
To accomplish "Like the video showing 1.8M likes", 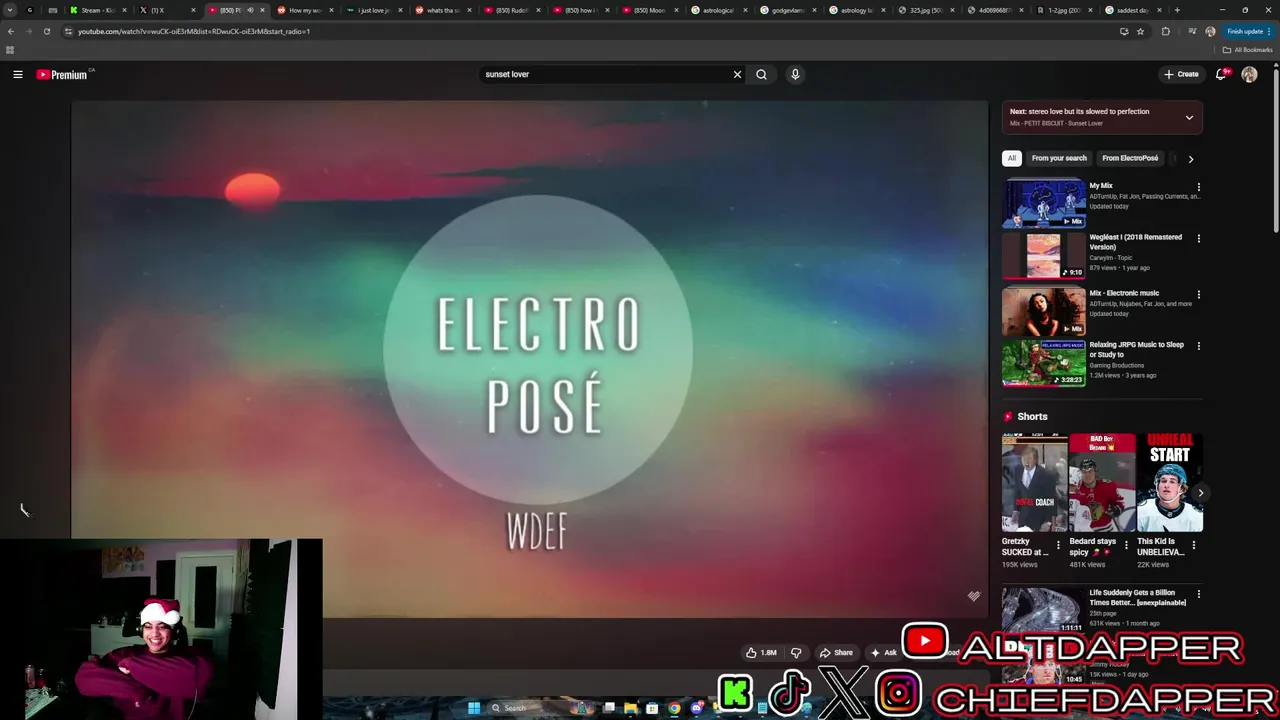I will (x=761, y=653).
